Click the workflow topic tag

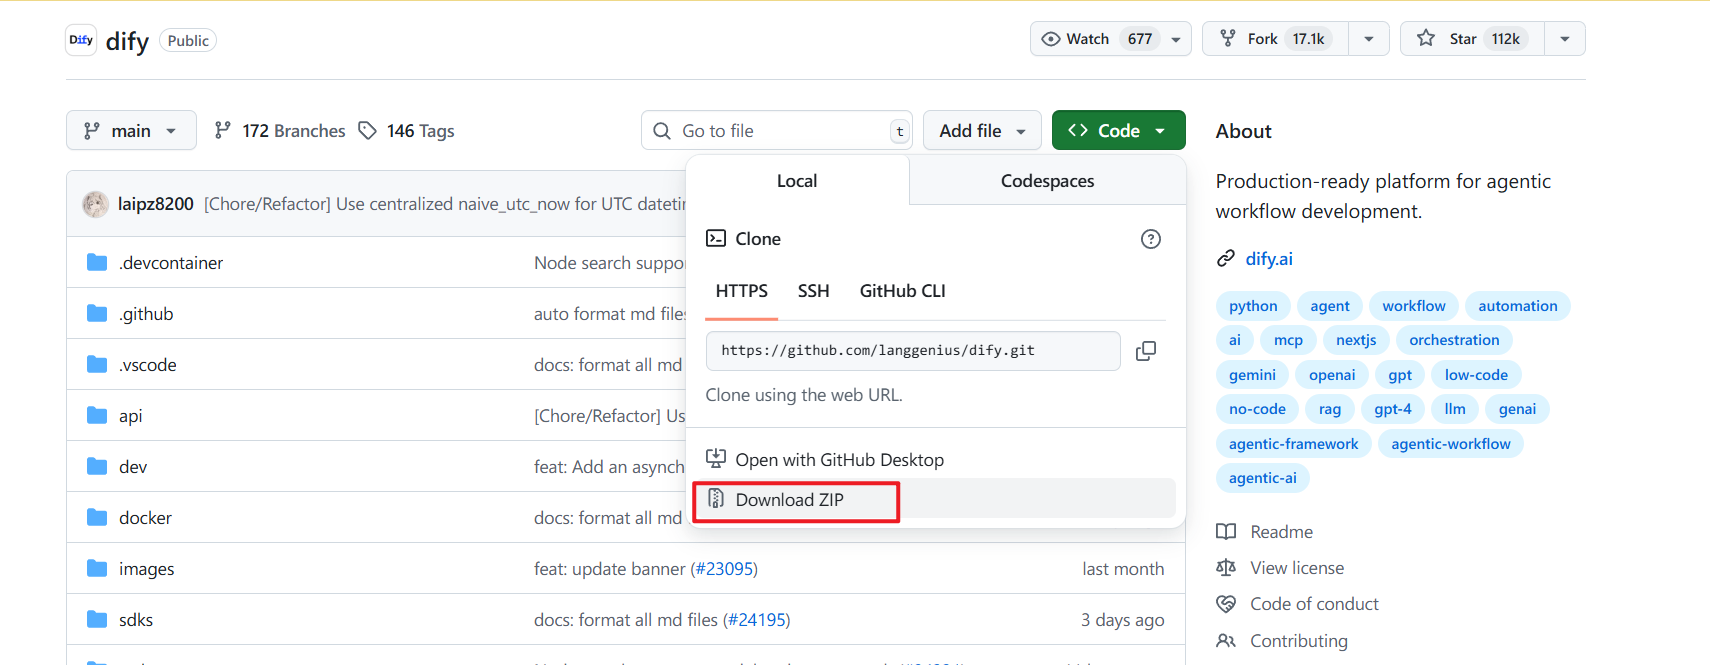pos(1414,306)
